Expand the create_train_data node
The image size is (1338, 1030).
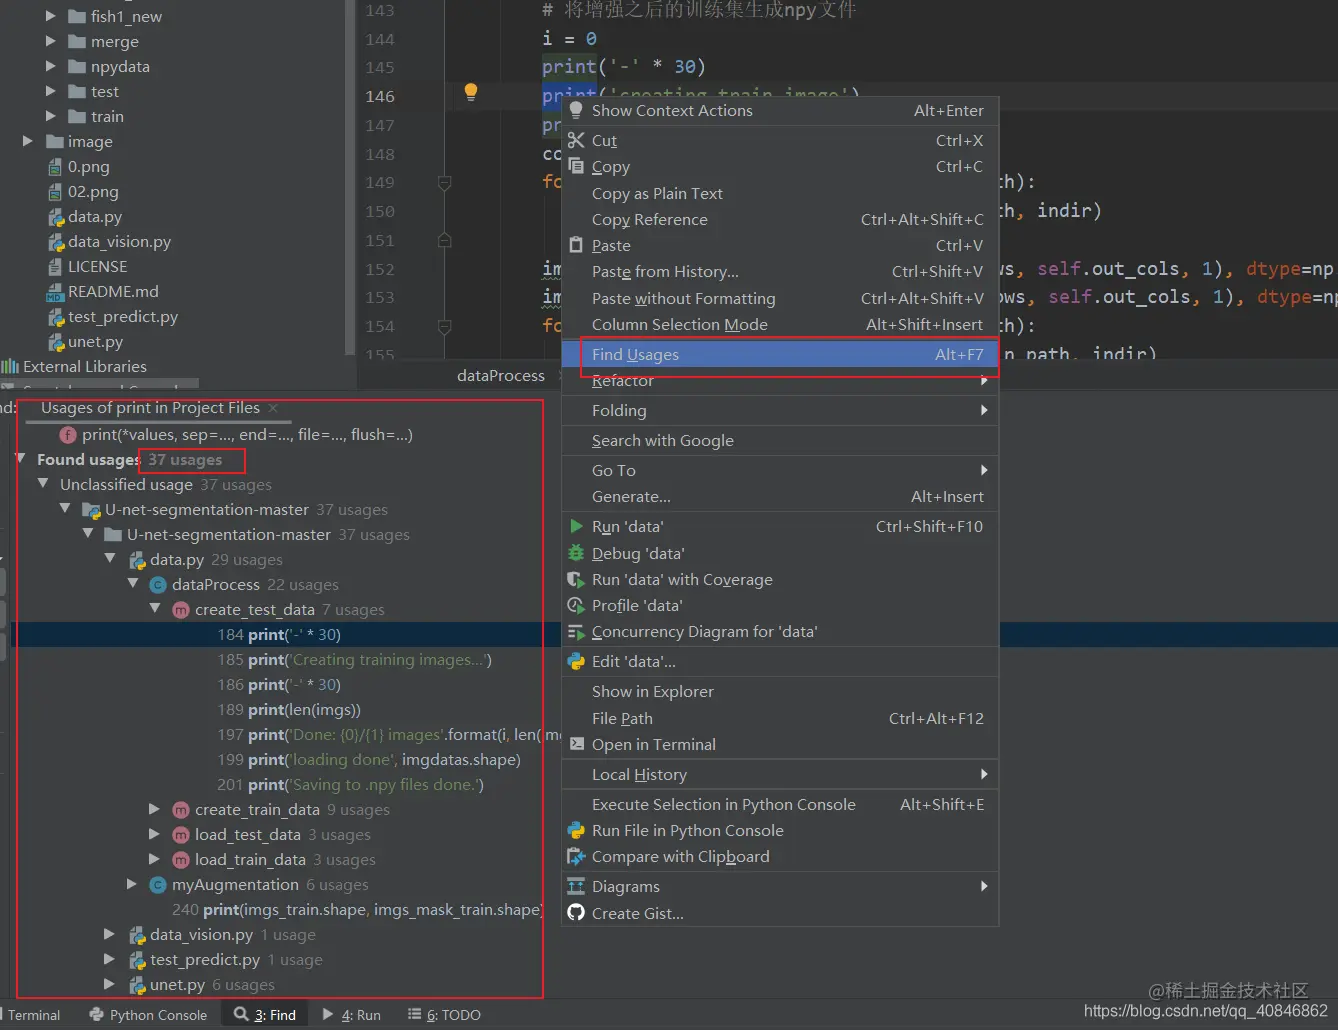pyautogui.click(x=155, y=809)
